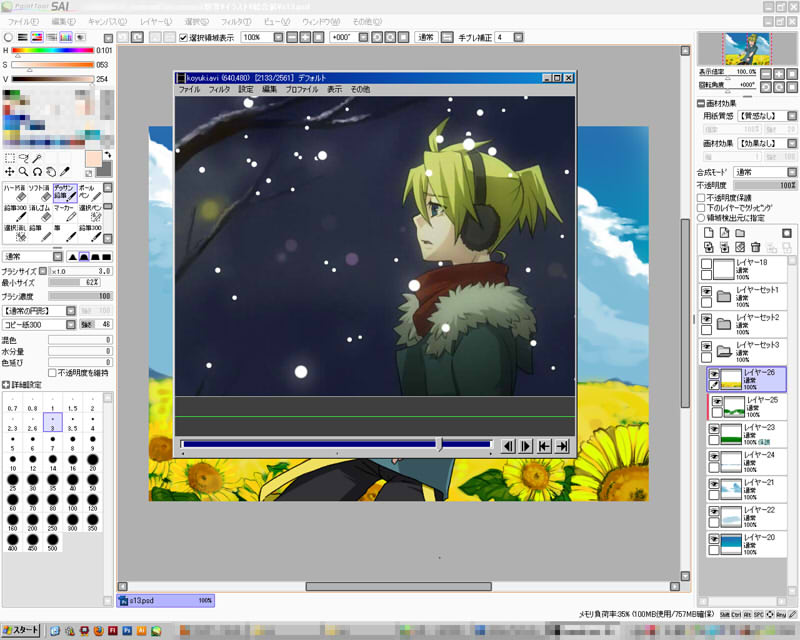Image resolution: width=800 pixels, height=640 pixels.
Task: Hide レイヤーセット1 with its eye icon
Action: [707, 291]
